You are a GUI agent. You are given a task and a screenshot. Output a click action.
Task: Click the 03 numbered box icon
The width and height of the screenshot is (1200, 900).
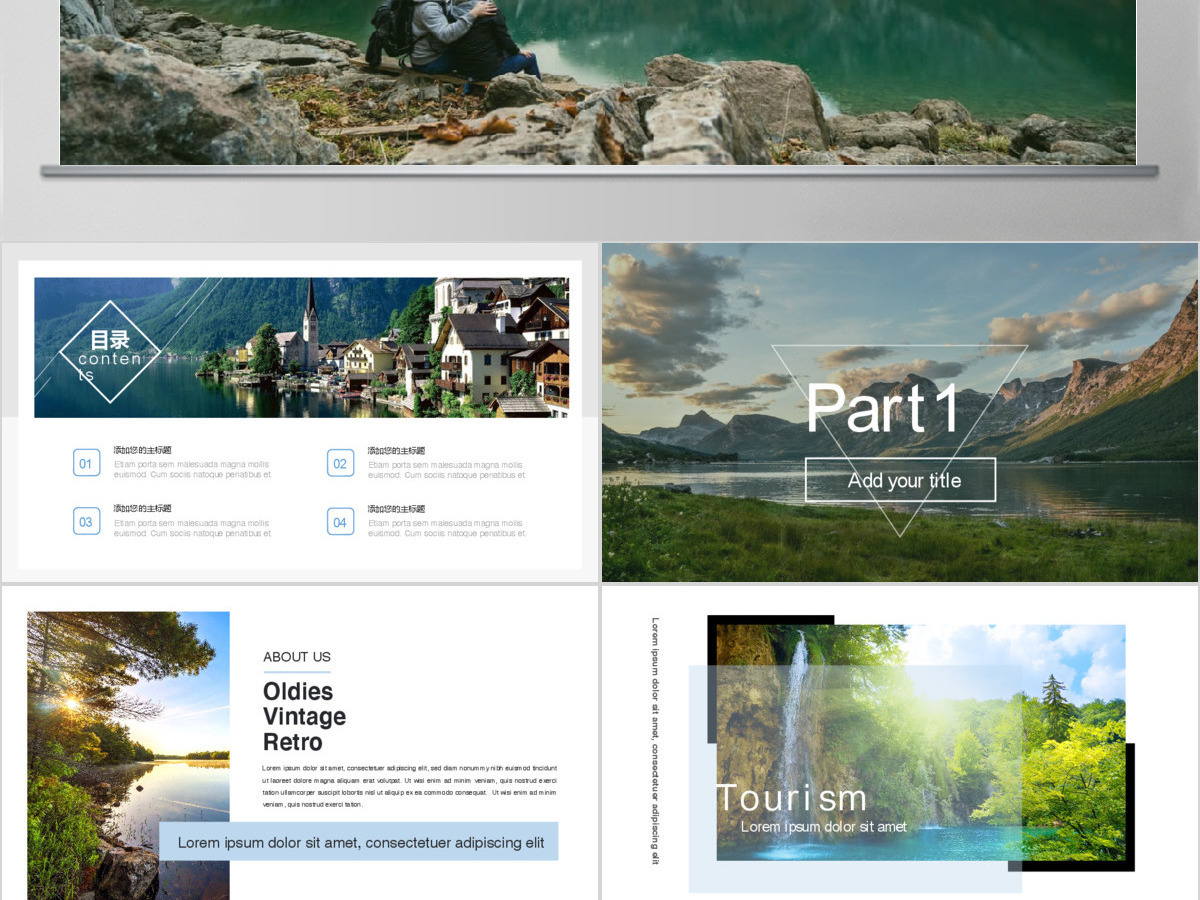point(86,521)
